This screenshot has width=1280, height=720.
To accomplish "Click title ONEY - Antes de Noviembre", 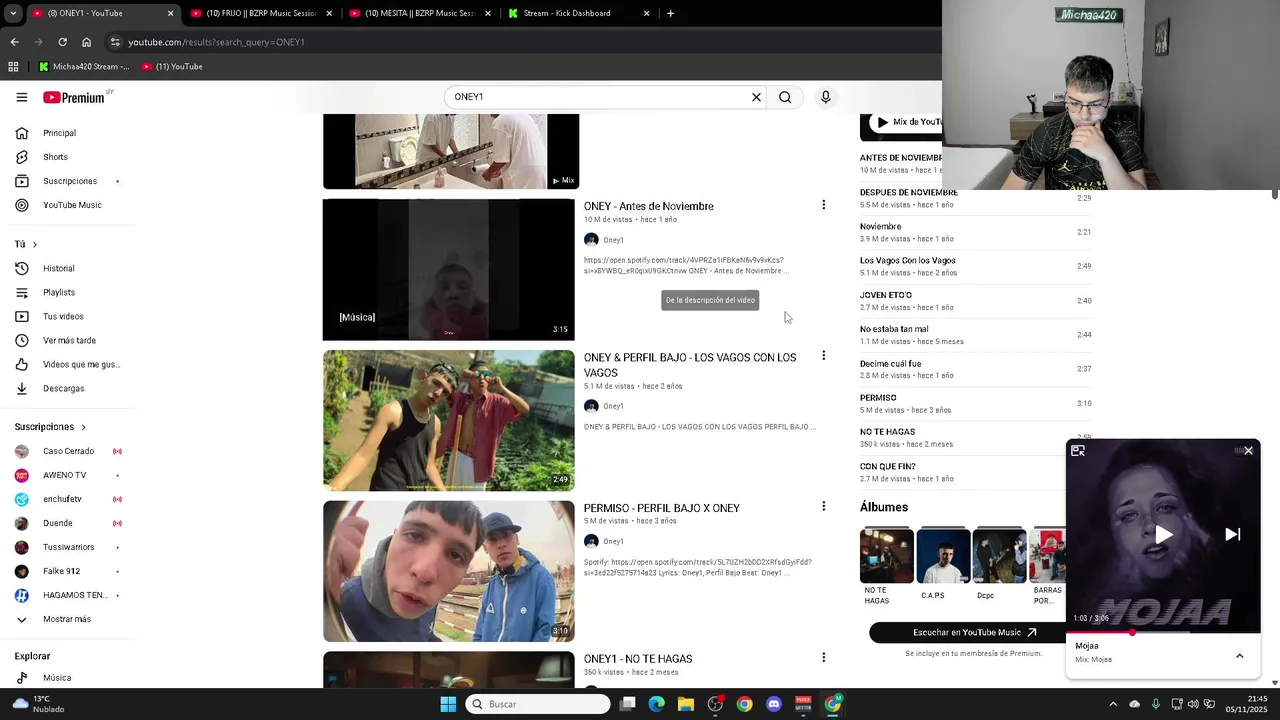I will tap(649, 206).
